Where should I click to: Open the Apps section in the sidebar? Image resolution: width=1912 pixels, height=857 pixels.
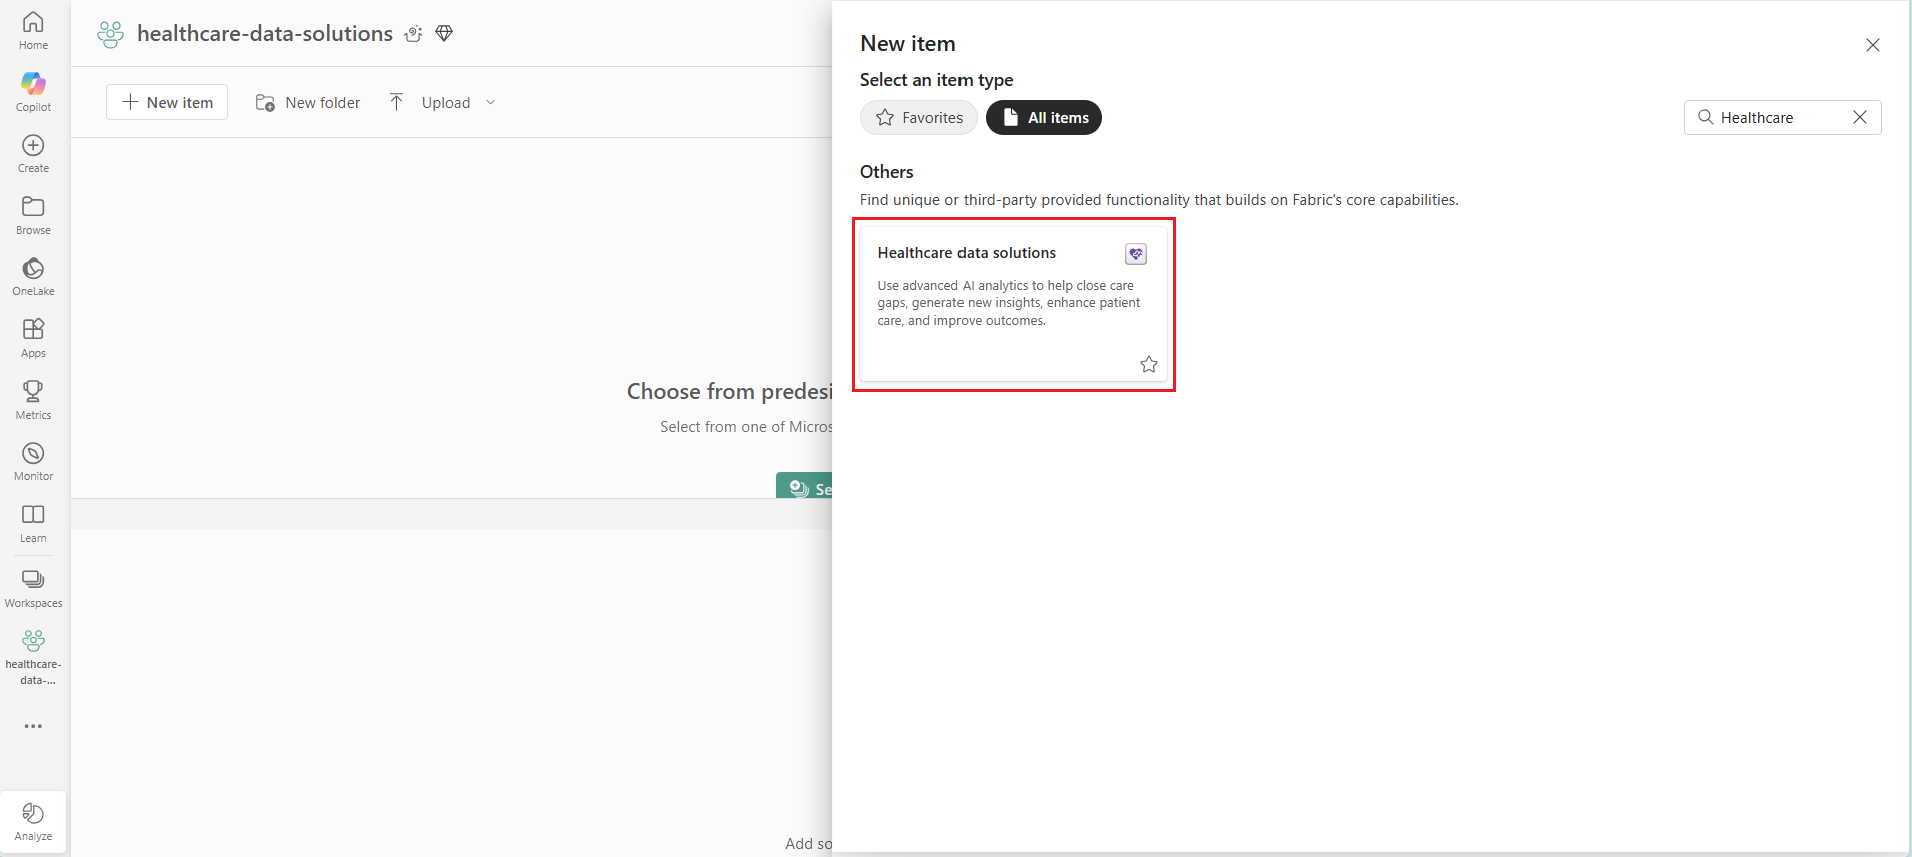33,337
